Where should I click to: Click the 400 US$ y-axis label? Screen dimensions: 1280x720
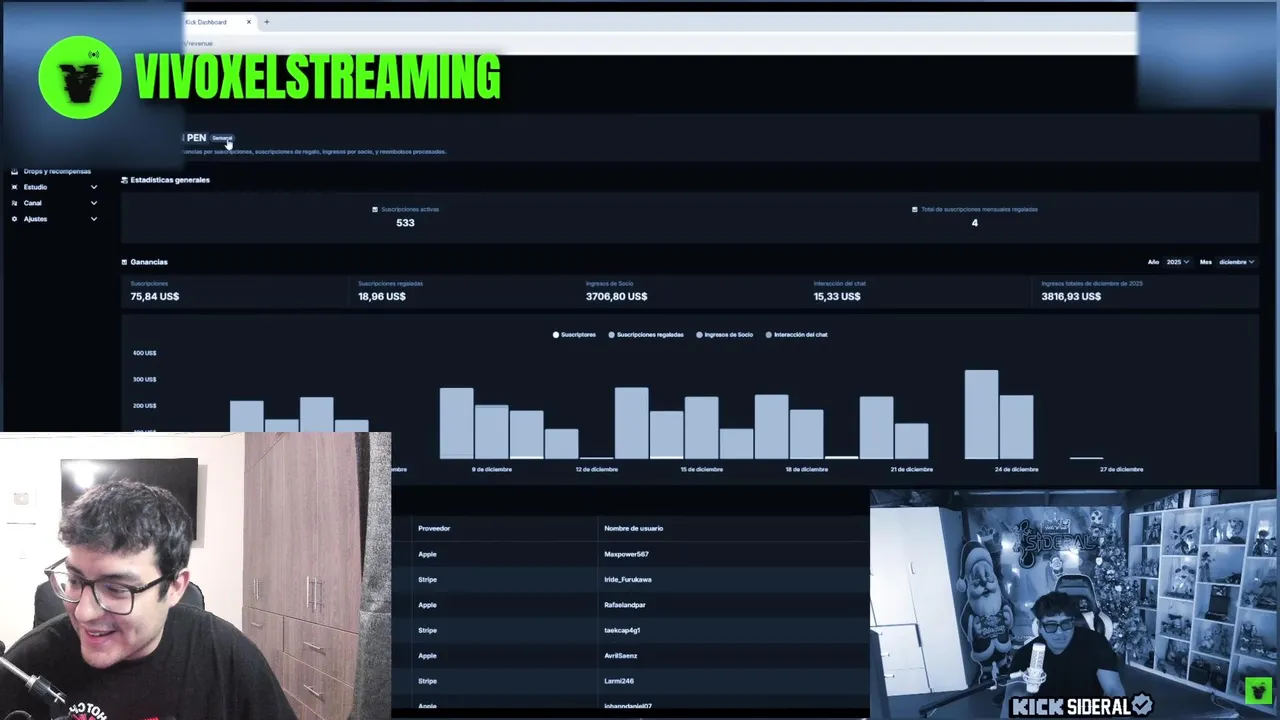[x=144, y=353]
